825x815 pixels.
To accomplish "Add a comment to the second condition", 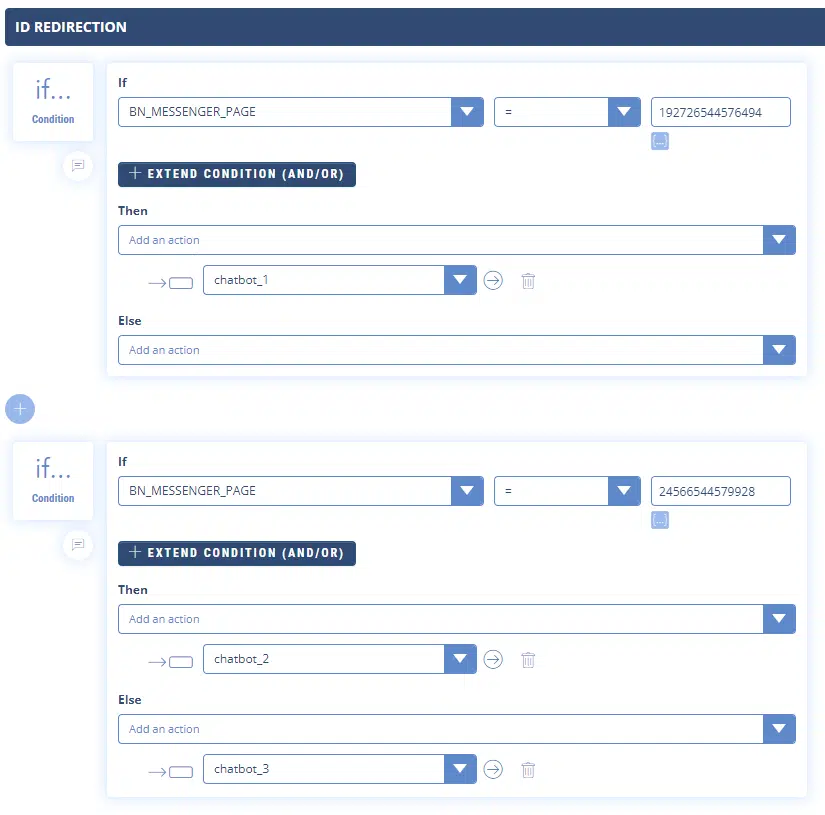I will (78, 544).
